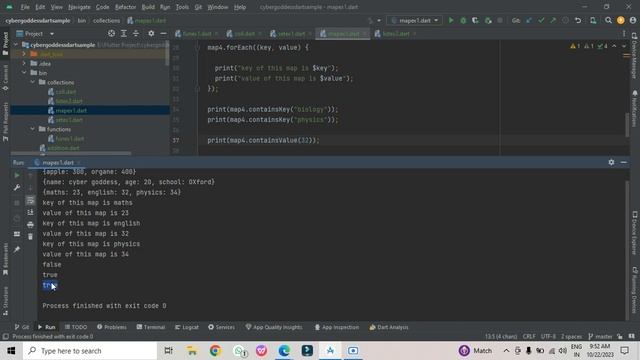
Task: Open the Search Everywhere magnifier icon
Action: [608, 20]
